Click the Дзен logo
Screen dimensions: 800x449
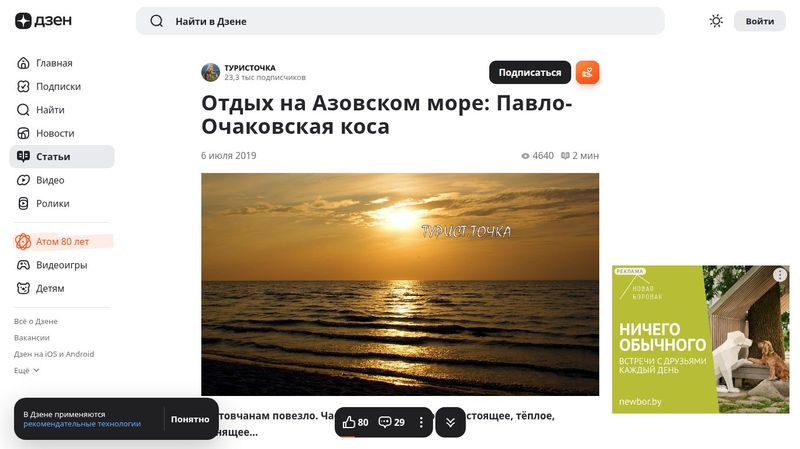click(x=43, y=21)
